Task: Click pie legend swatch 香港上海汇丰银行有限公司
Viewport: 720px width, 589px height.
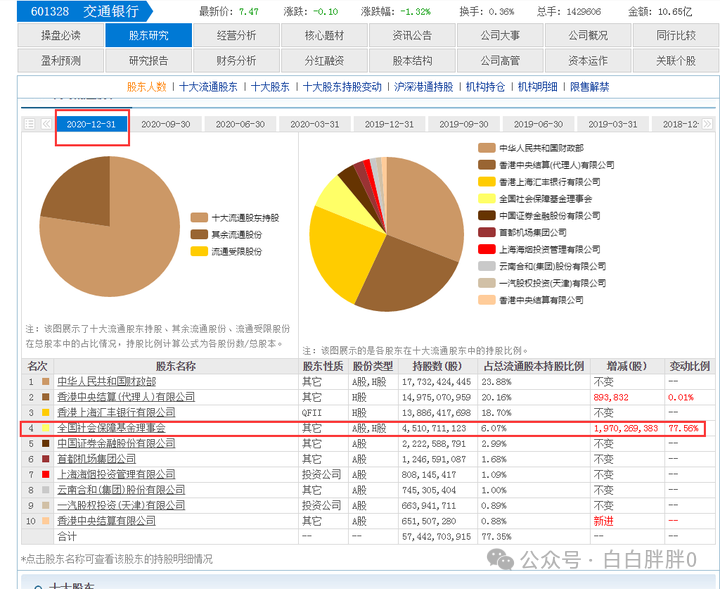Action: coord(487,182)
